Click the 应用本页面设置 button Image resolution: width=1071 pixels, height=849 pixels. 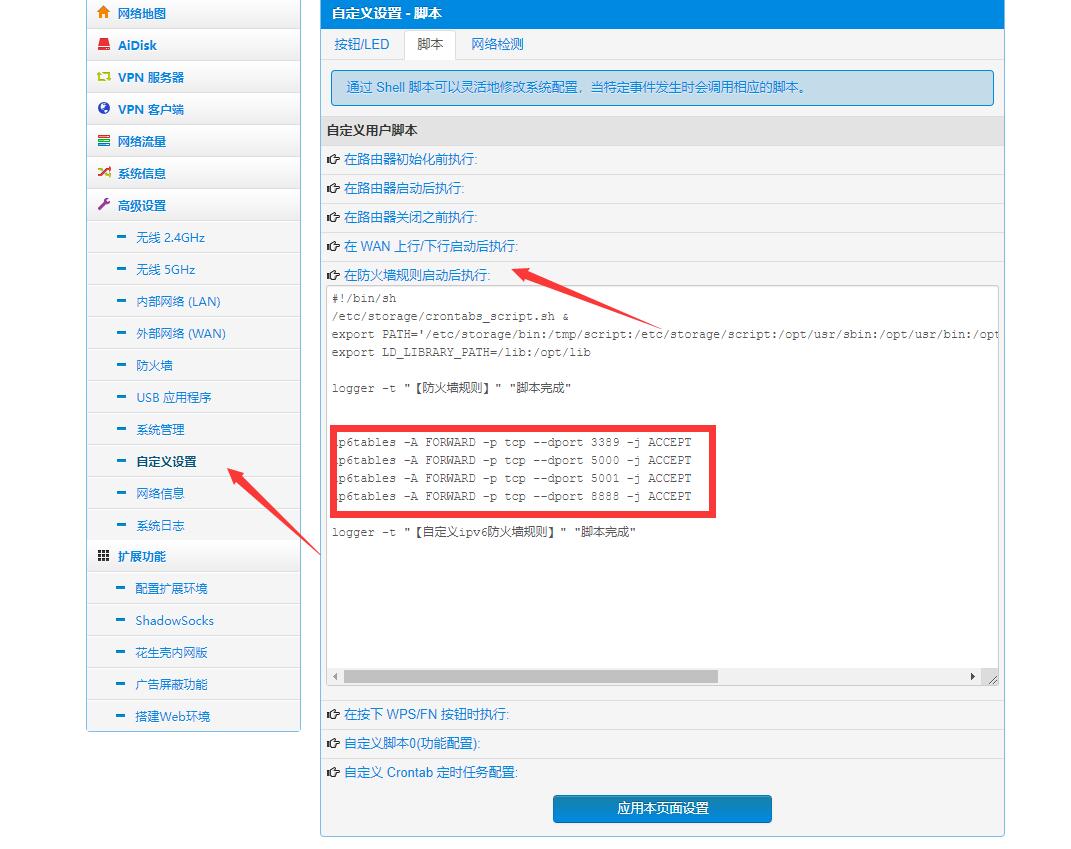tap(662, 808)
